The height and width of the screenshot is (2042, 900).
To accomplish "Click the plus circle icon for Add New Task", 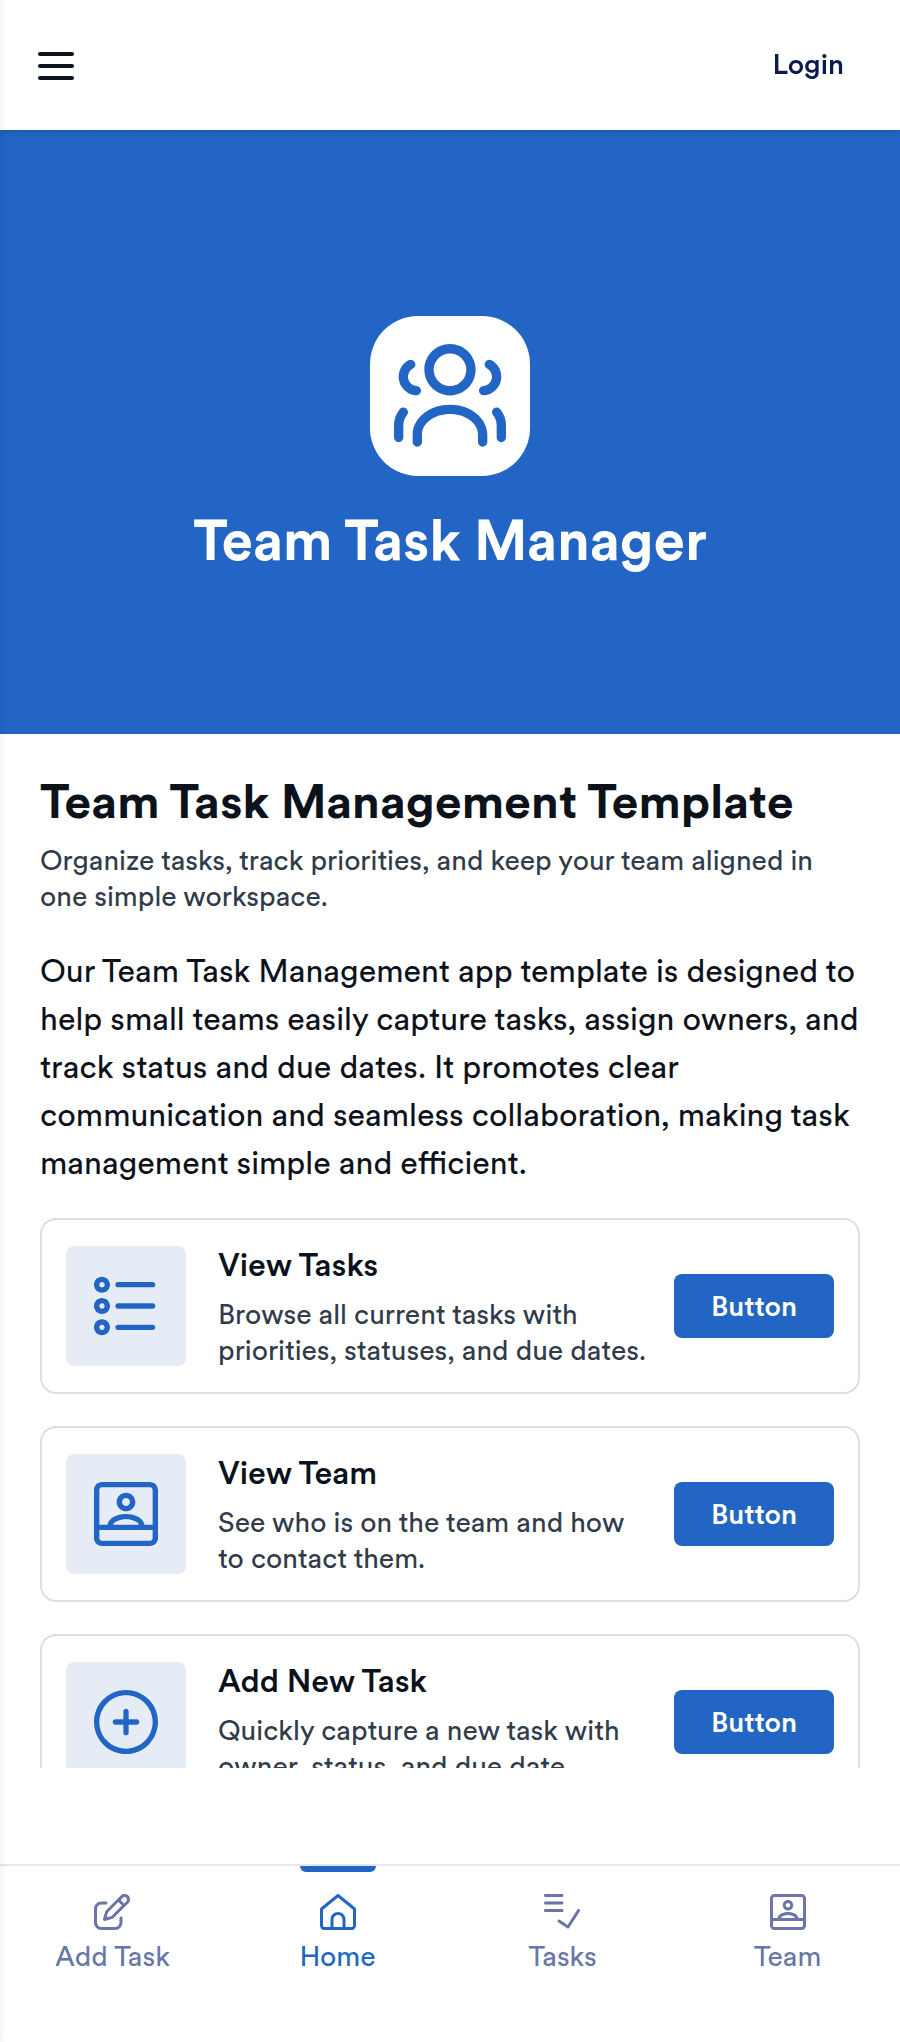I will pyautogui.click(x=126, y=1721).
